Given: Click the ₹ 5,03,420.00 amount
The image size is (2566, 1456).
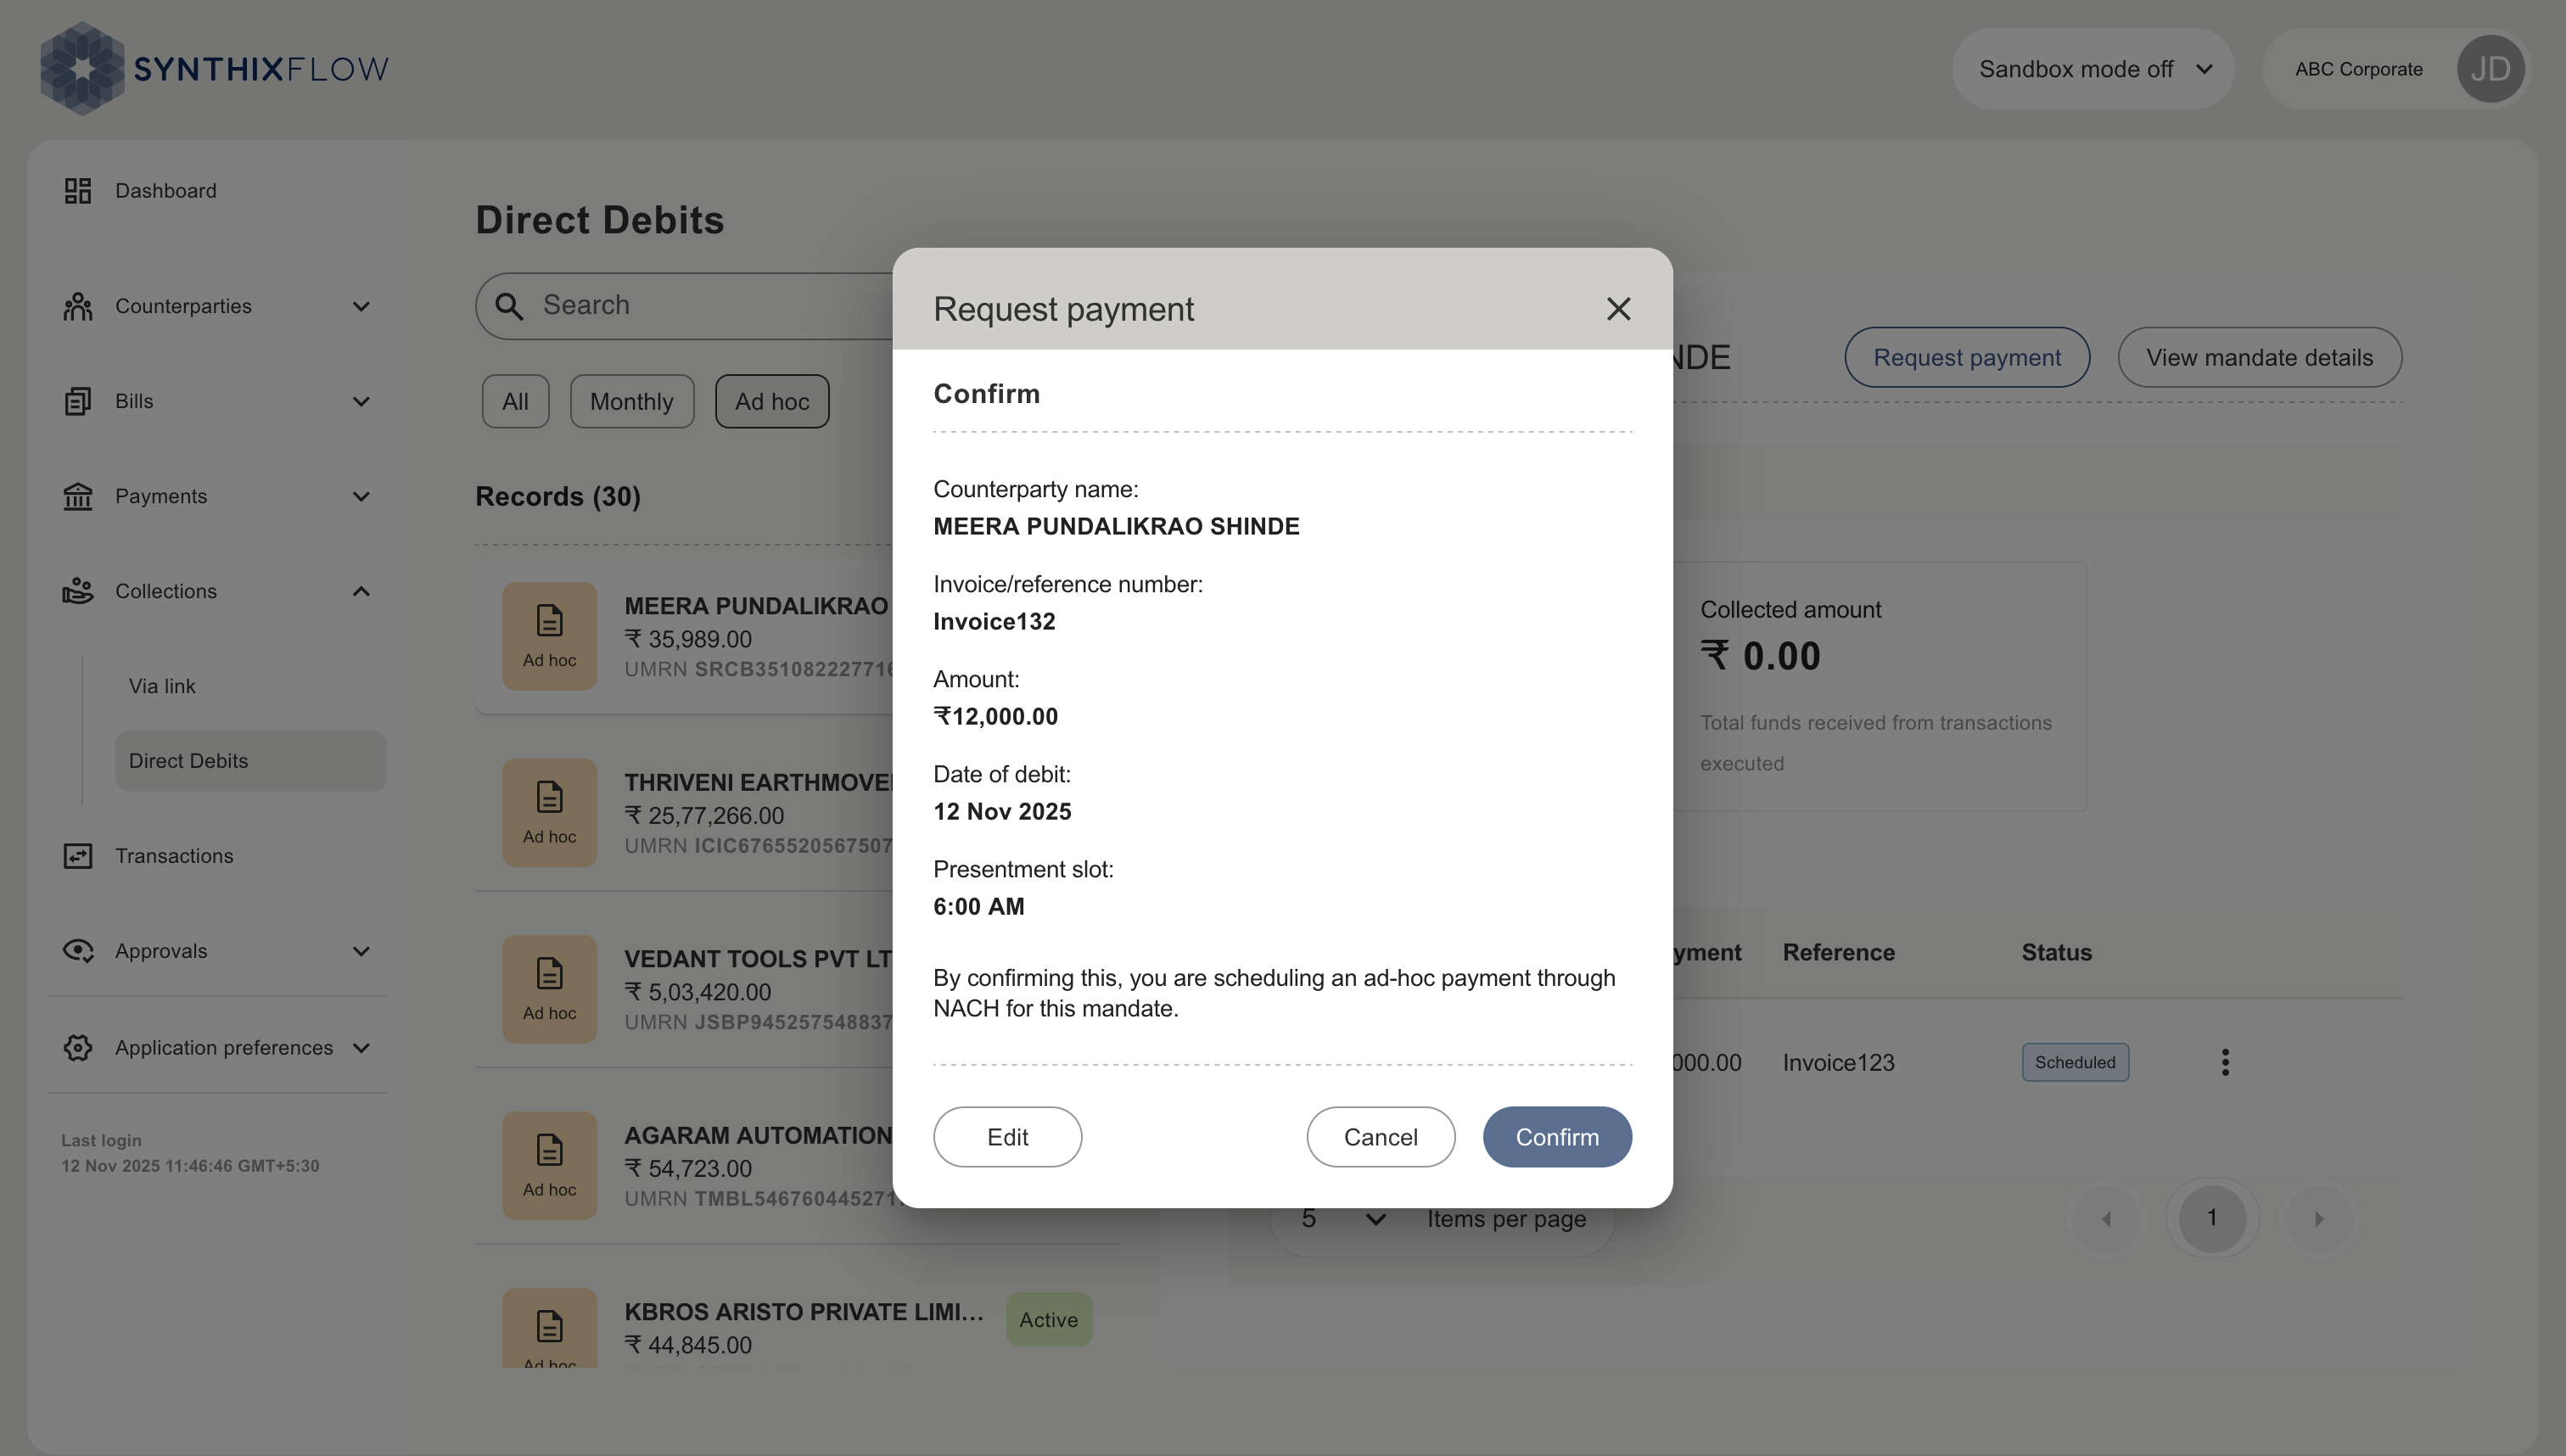Looking at the screenshot, I should coord(698,992).
